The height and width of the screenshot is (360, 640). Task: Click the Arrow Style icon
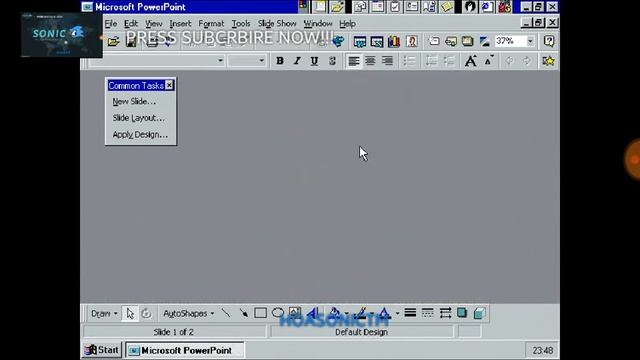pyautogui.click(x=445, y=313)
